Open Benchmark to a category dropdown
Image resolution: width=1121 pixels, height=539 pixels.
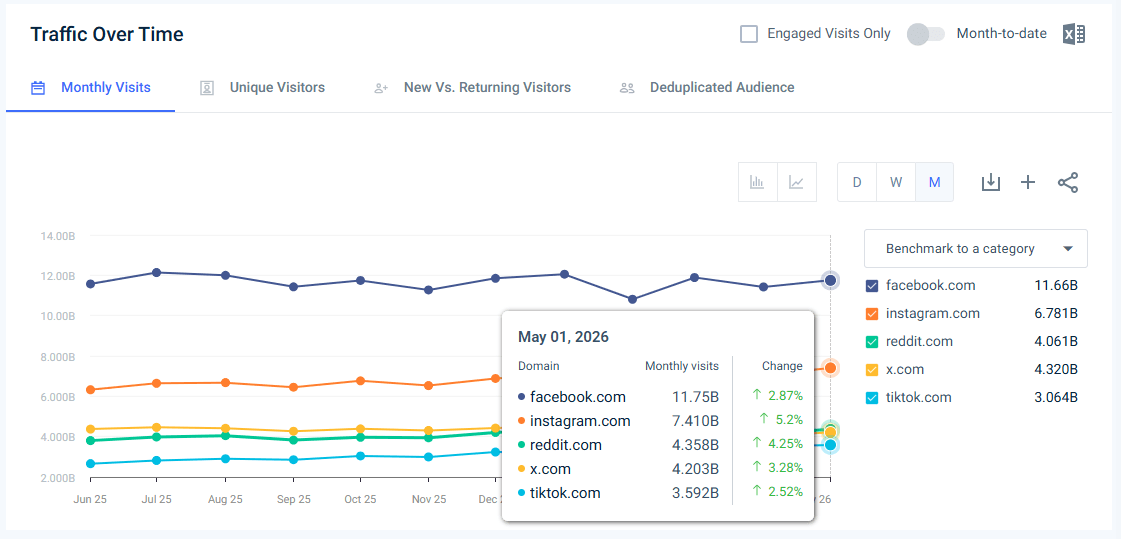tap(975, 249)
